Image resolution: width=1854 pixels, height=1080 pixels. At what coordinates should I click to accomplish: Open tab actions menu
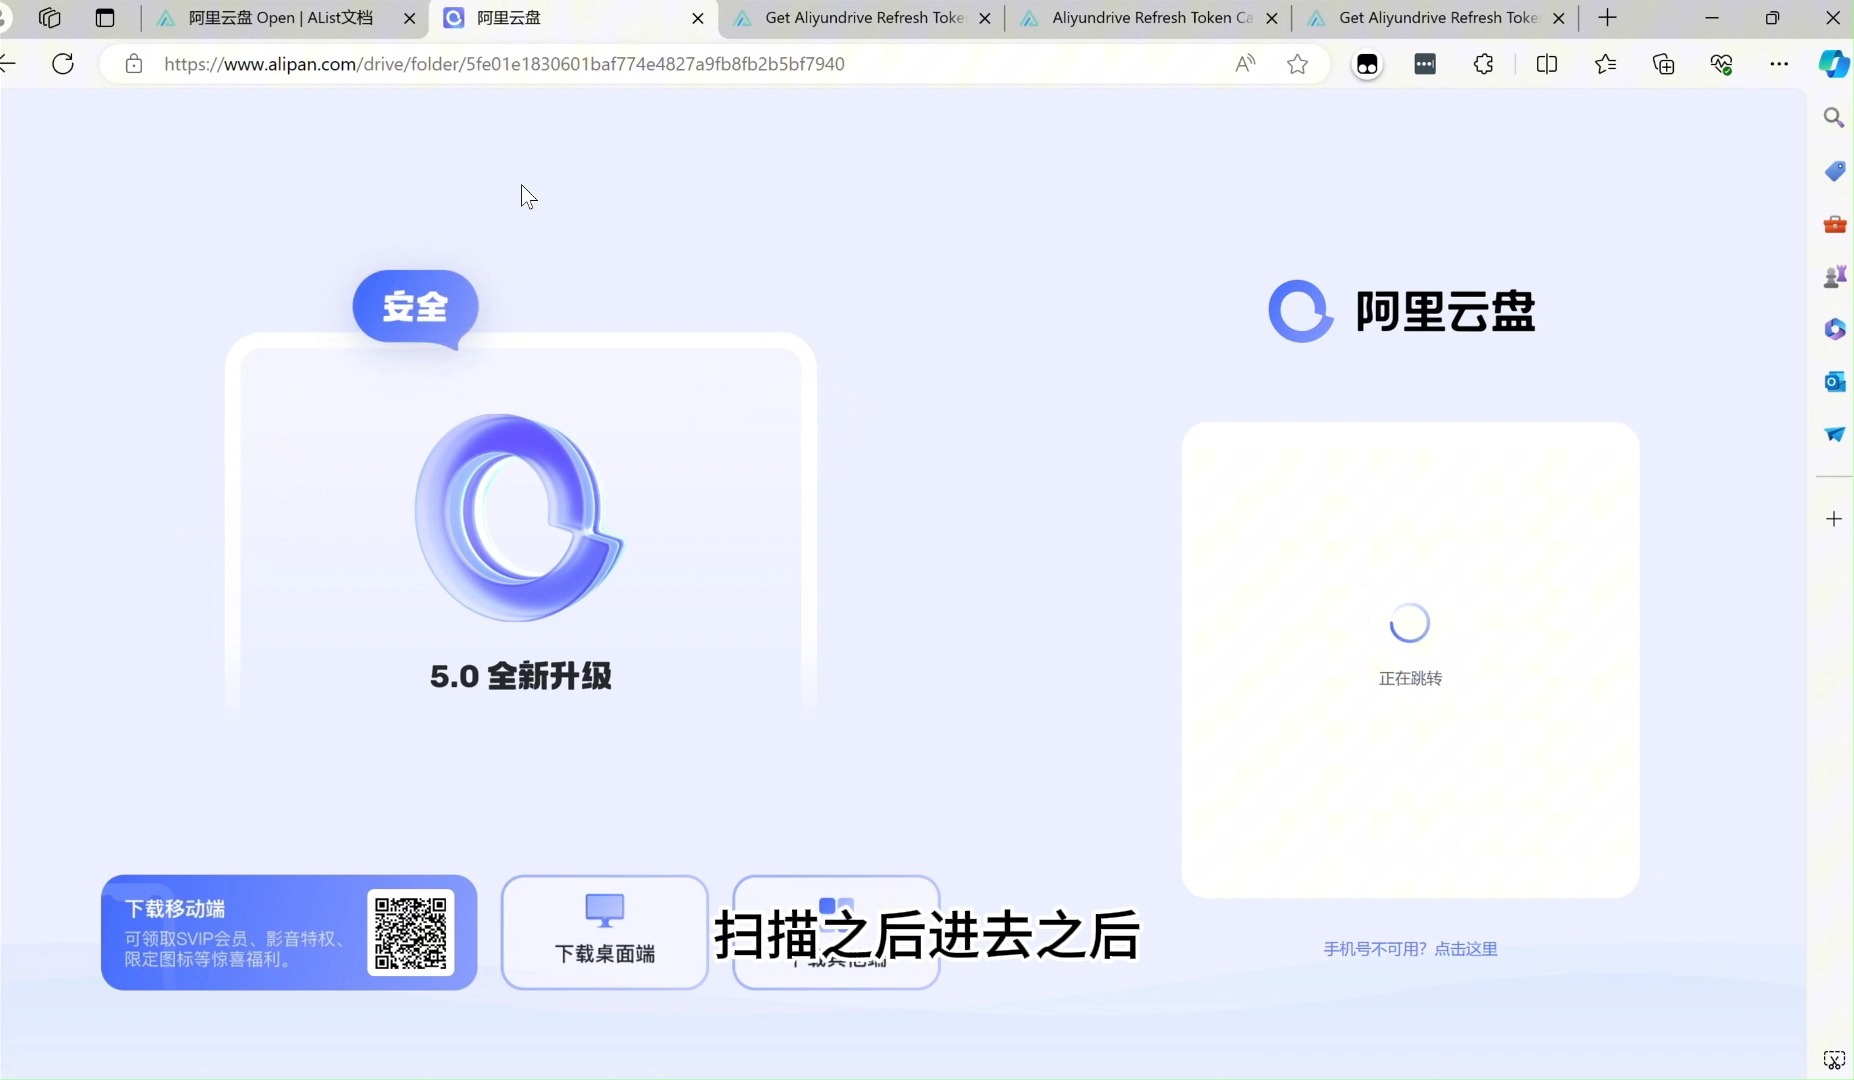[x=105, y=18]
